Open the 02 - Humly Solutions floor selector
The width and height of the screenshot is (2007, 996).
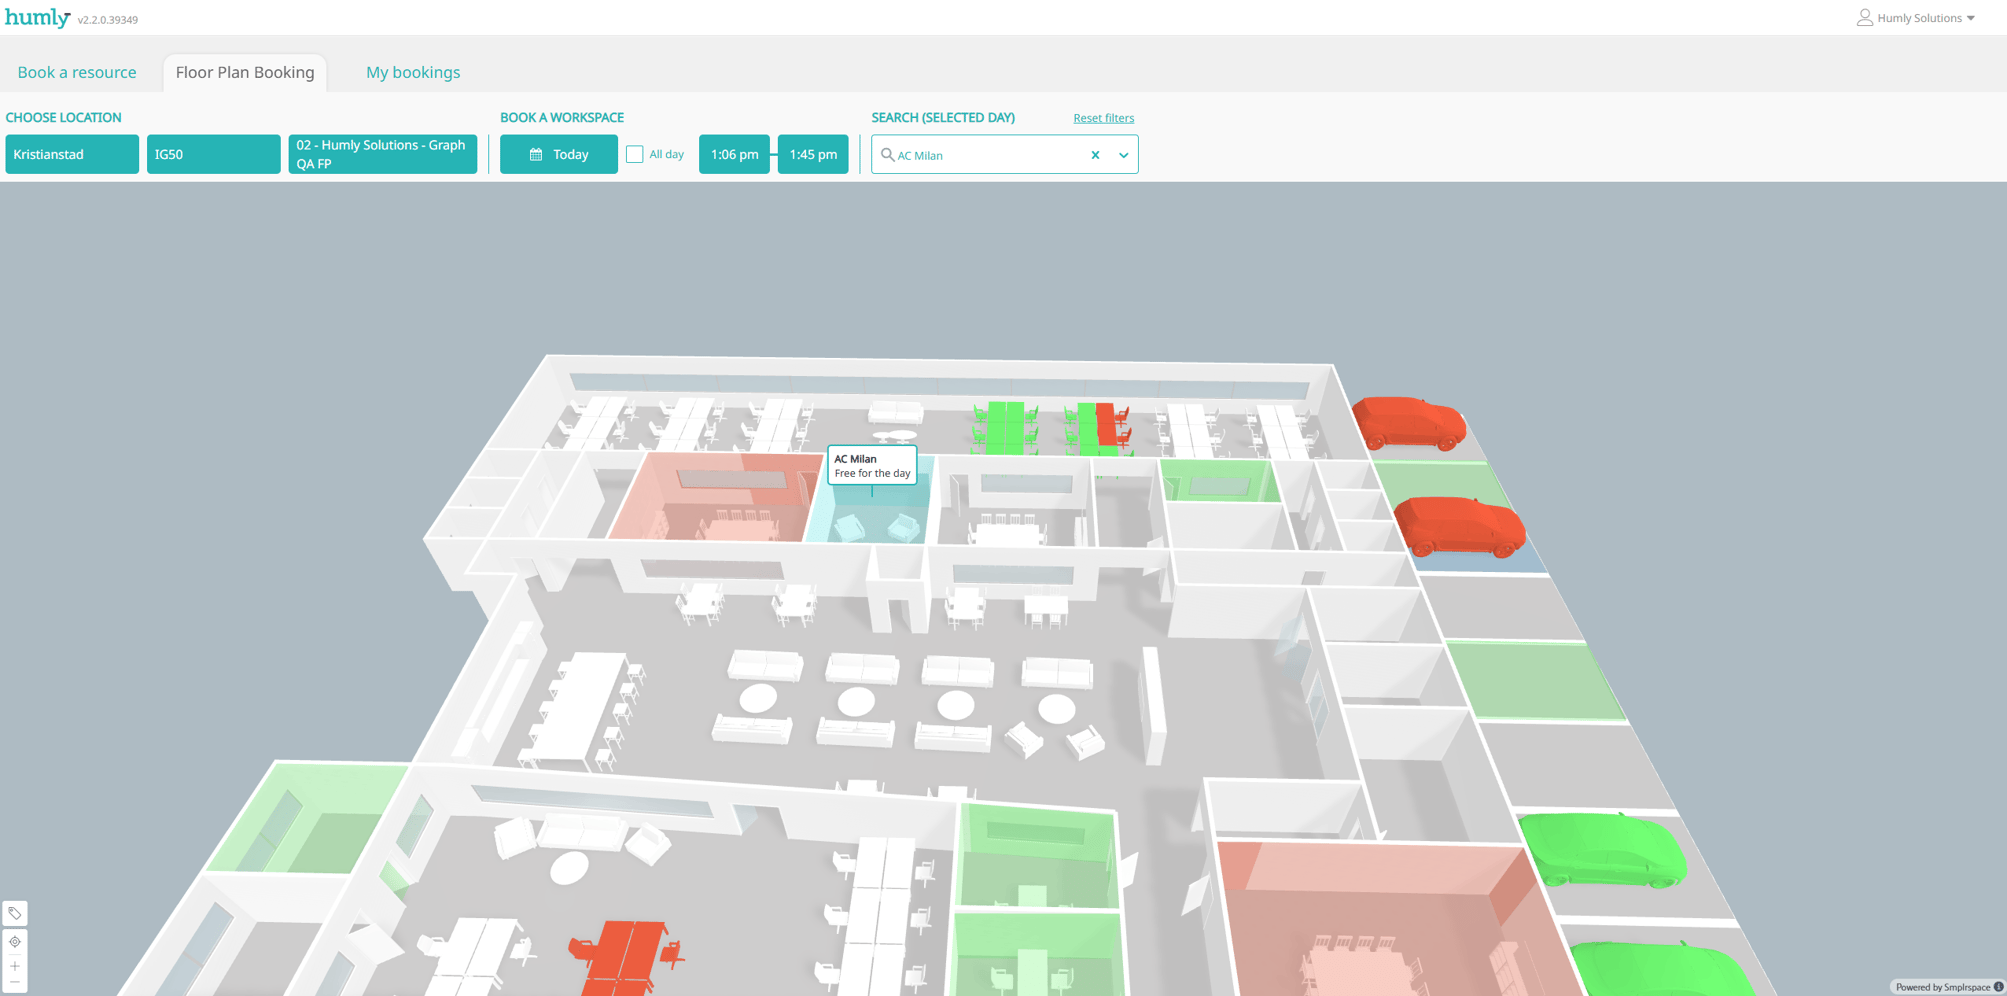click(x=383, y=154)
